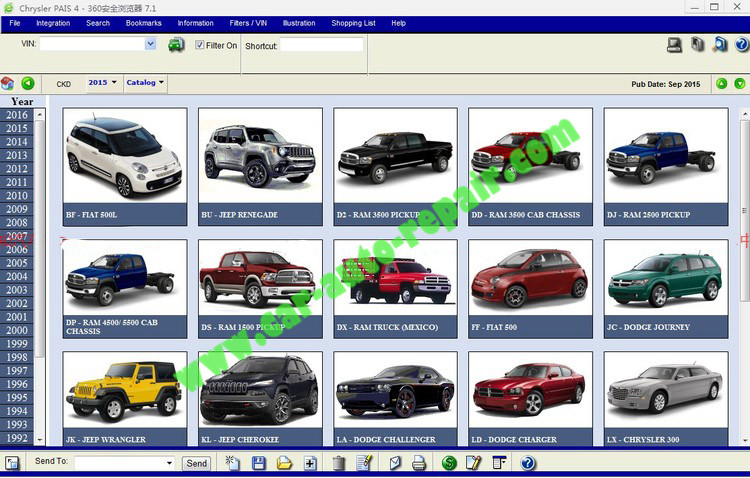This screenshot has height=478, width=750.
Task: Open the LX - CHRYSLER 300 thumbnail
Action: pos(666,399)
